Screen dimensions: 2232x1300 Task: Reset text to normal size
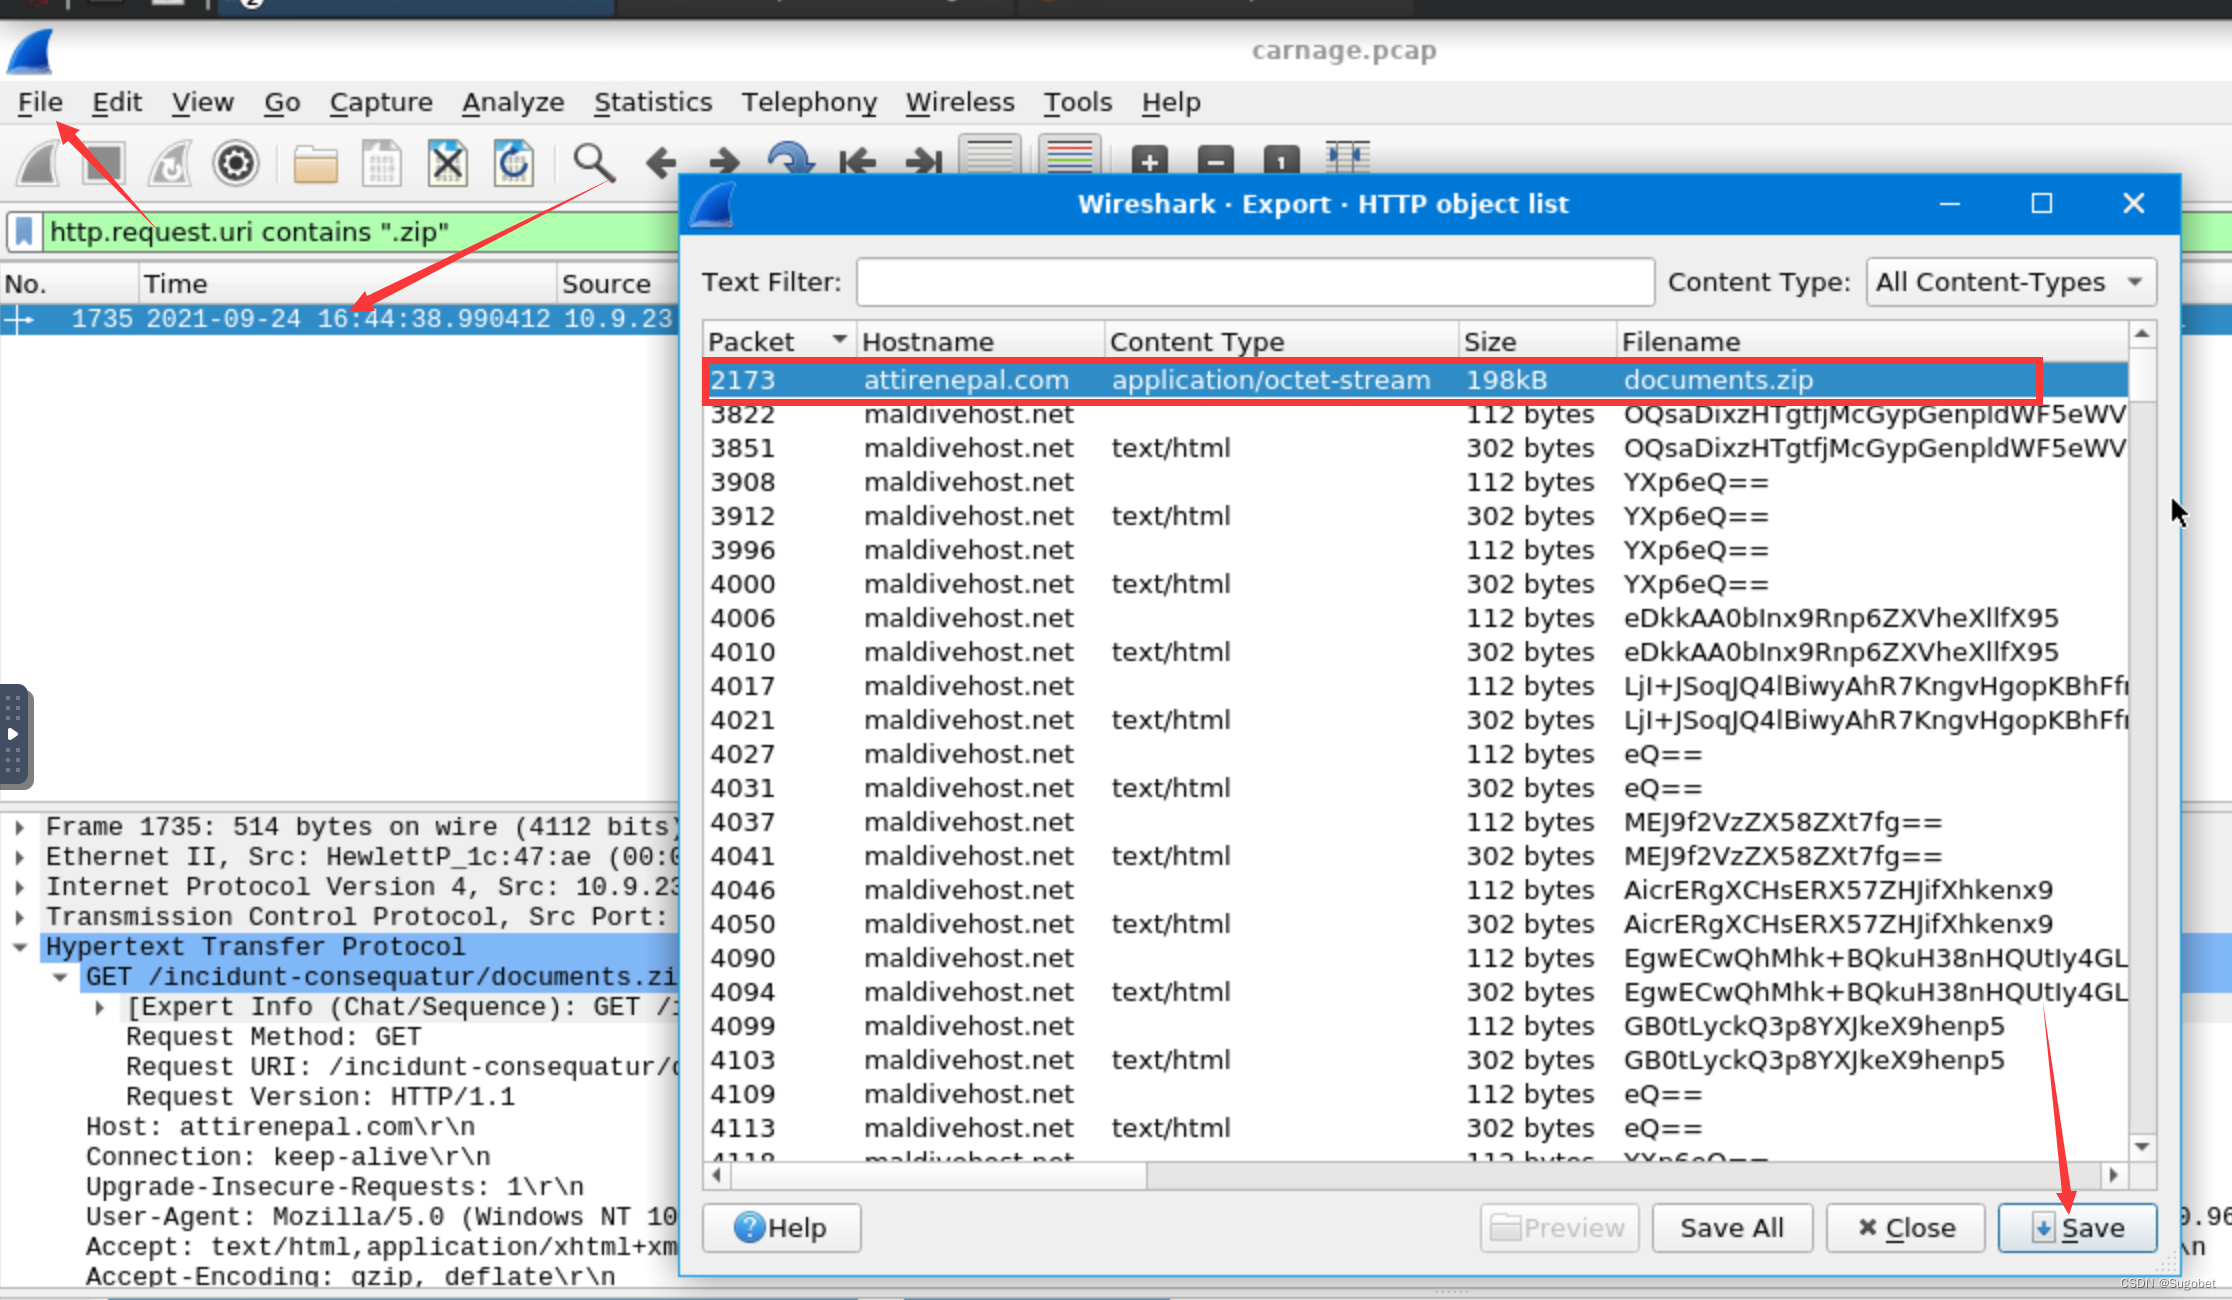point(1281,161)
